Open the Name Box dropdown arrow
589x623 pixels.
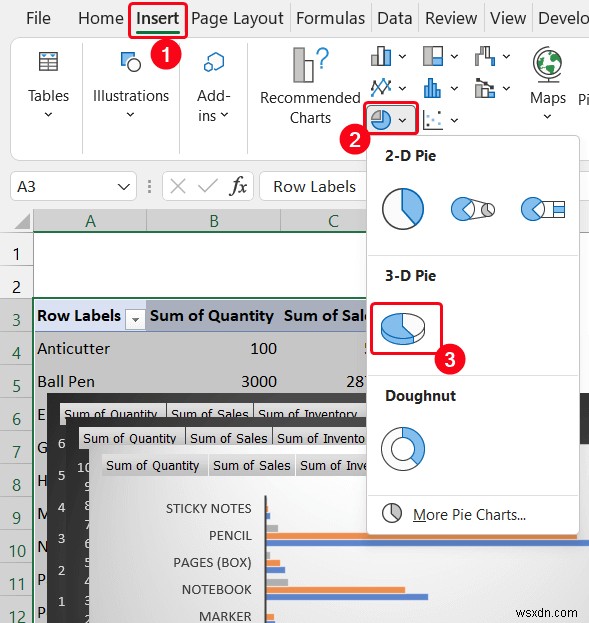[124, 187]
